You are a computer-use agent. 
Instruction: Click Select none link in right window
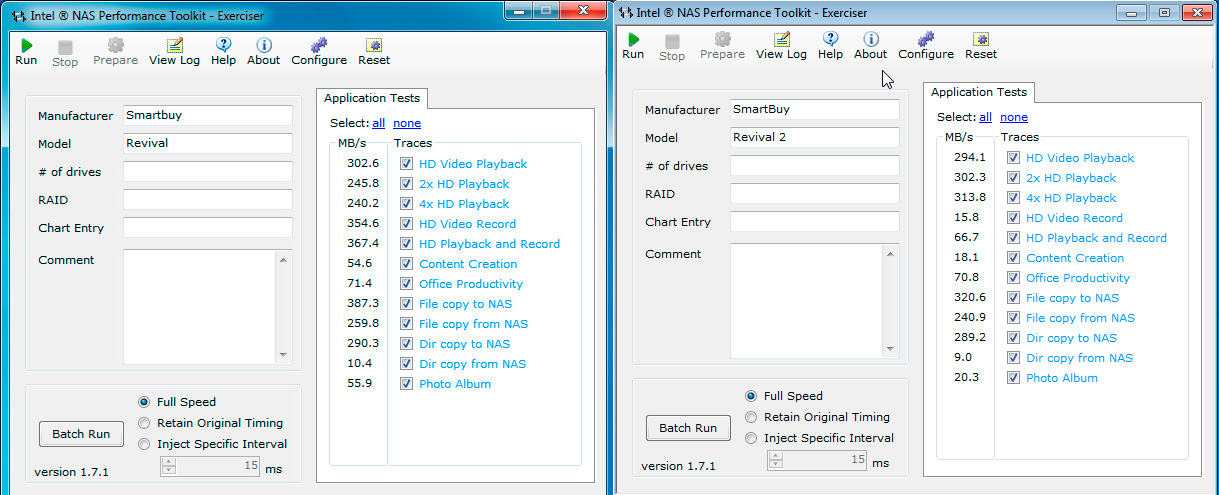pyautogui.click(x=1014, y=118)
